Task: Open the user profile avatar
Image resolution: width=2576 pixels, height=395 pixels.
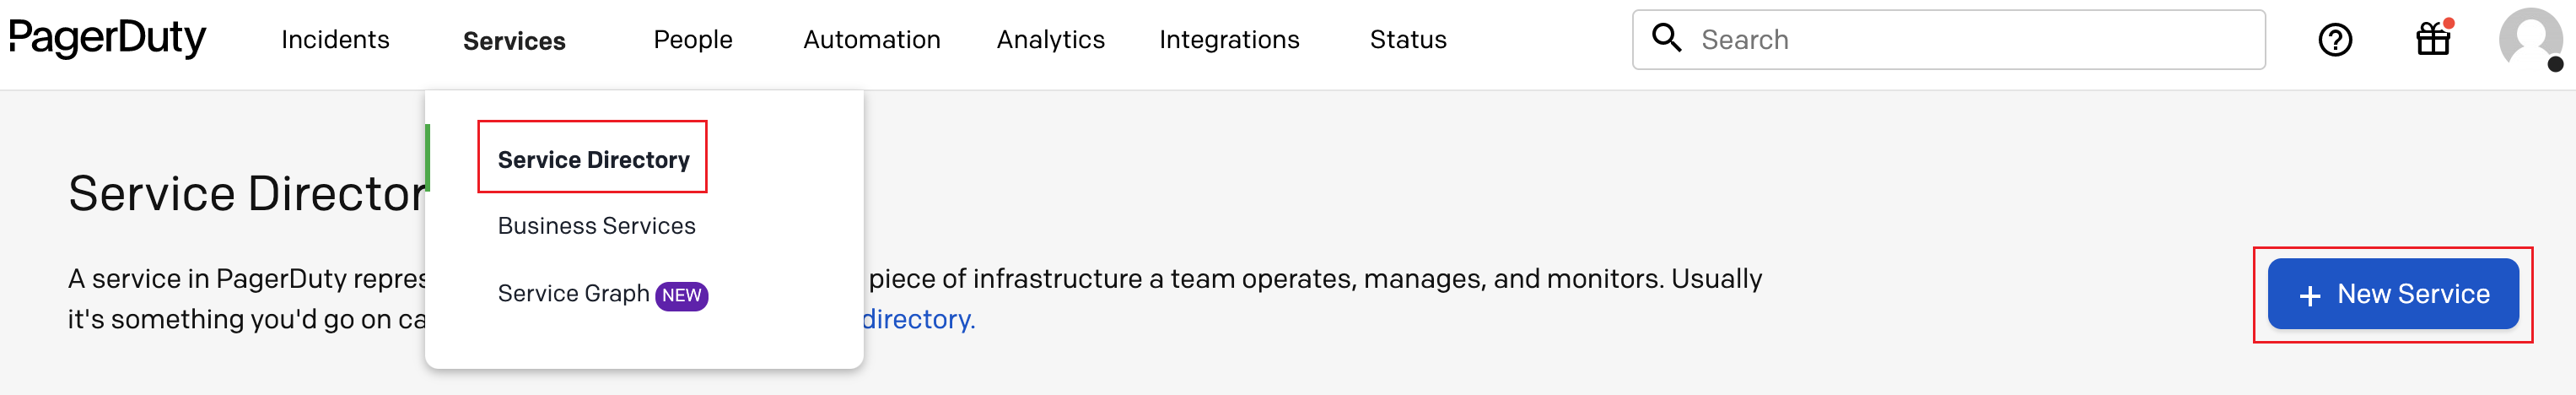Action: coord(2529,40)
